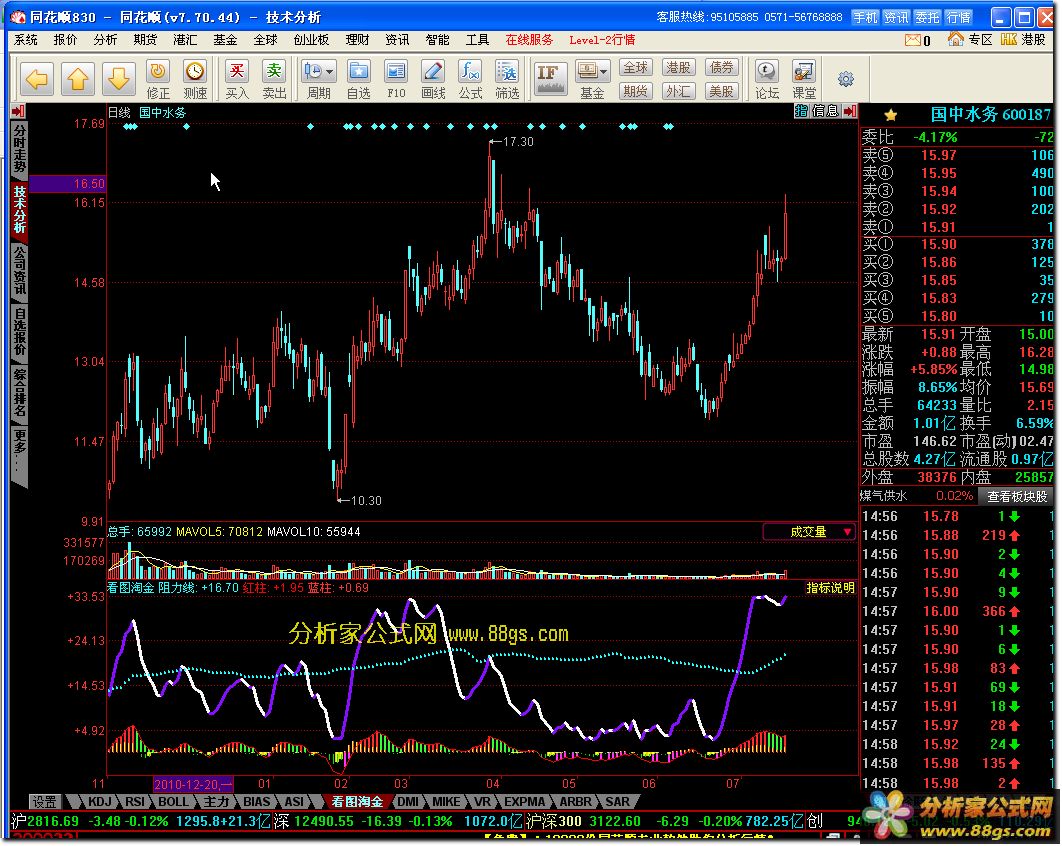Open the 课堂 (classroom) icon
Image resolution: width=1062 pixels, height=846 pixels.
pyautogui.click(x=804, y=79)
